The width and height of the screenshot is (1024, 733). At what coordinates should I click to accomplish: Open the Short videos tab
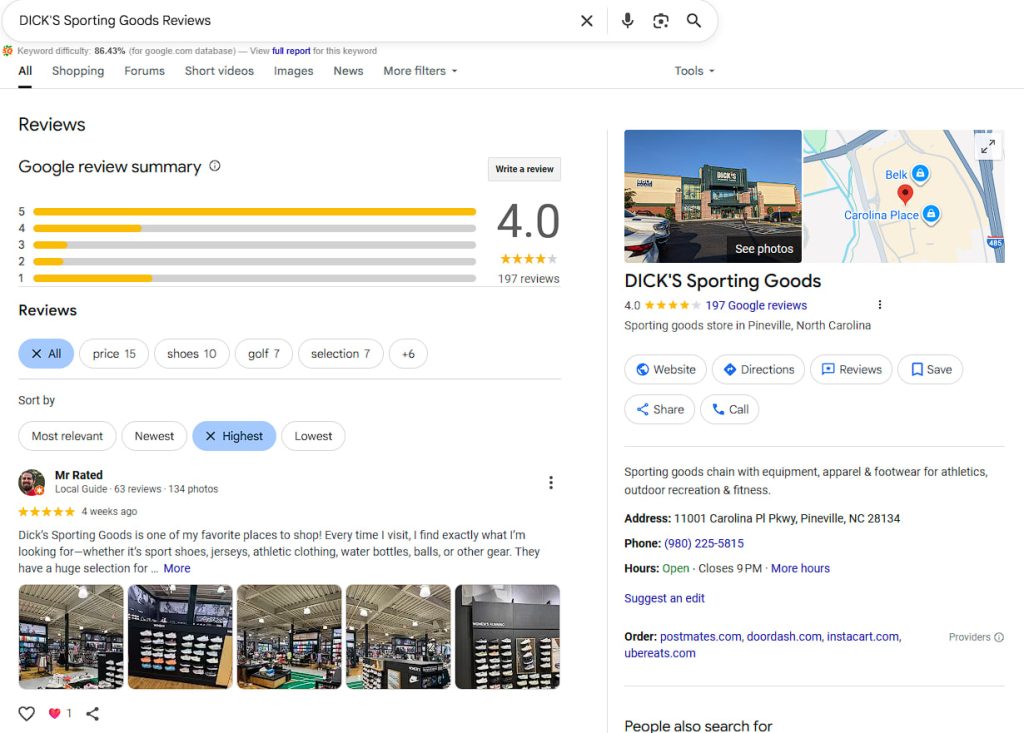[x=219, y=71]
